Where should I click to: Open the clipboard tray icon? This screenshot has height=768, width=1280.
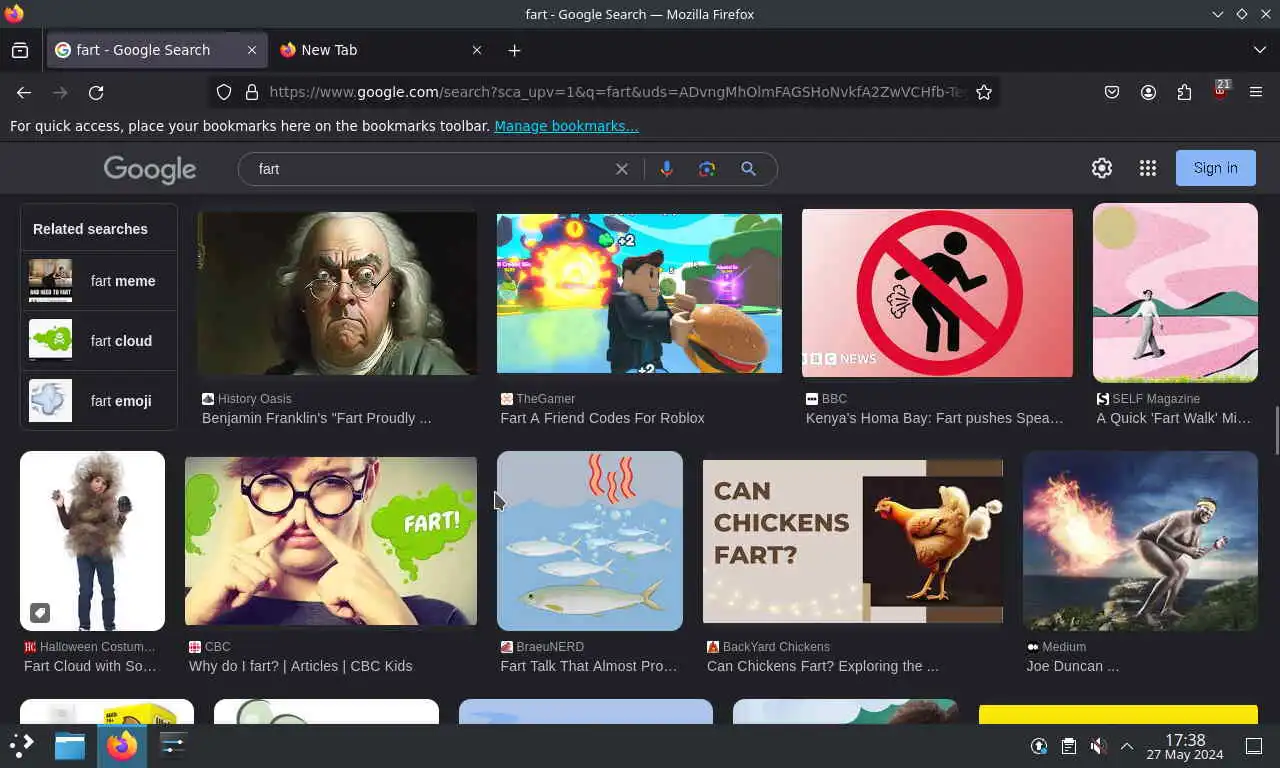coord(1068,746)
